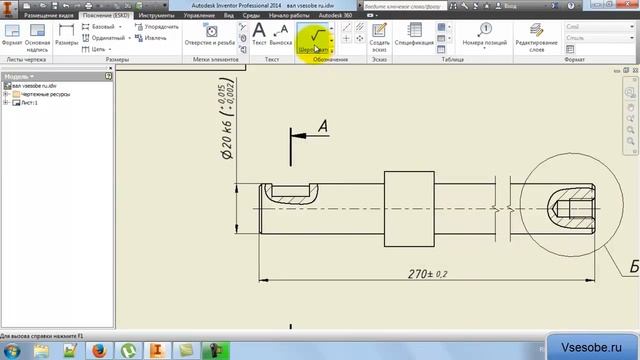The image size is (640, 360).
Task: Open the navigation wheel on navigation bar
Action: (x=630, y=92)
